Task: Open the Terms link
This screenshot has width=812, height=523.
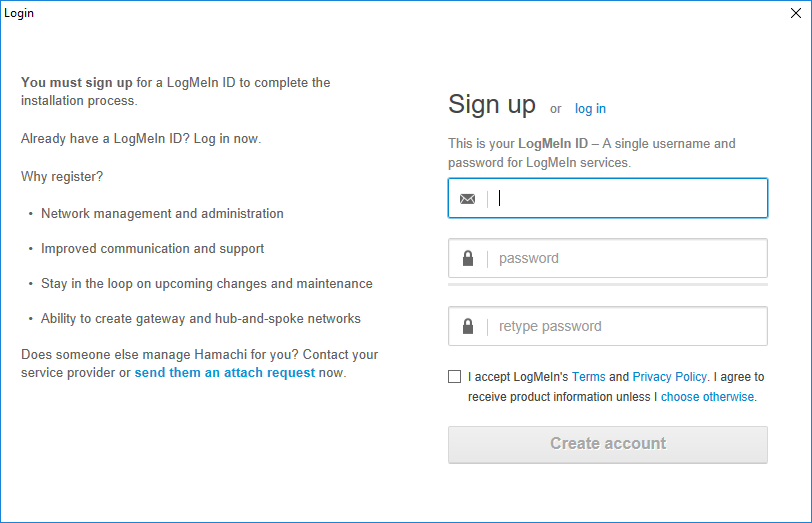Action: coord(588,376)
